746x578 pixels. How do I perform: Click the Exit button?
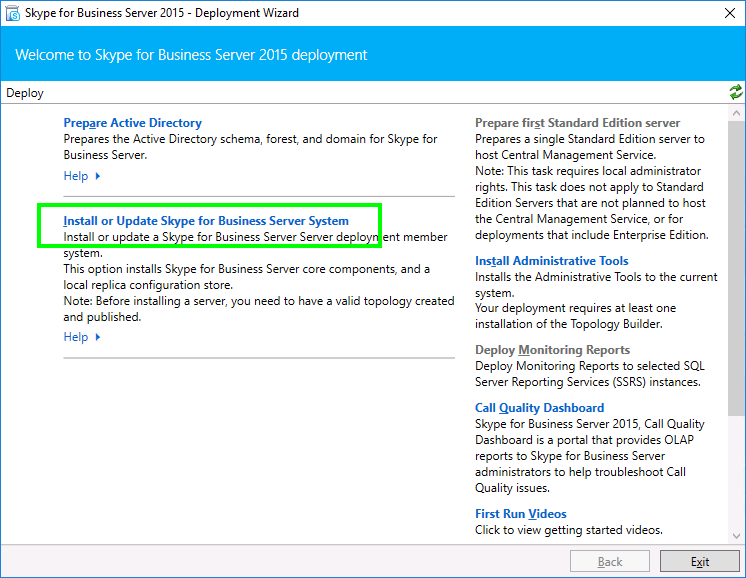click(699, 562)
